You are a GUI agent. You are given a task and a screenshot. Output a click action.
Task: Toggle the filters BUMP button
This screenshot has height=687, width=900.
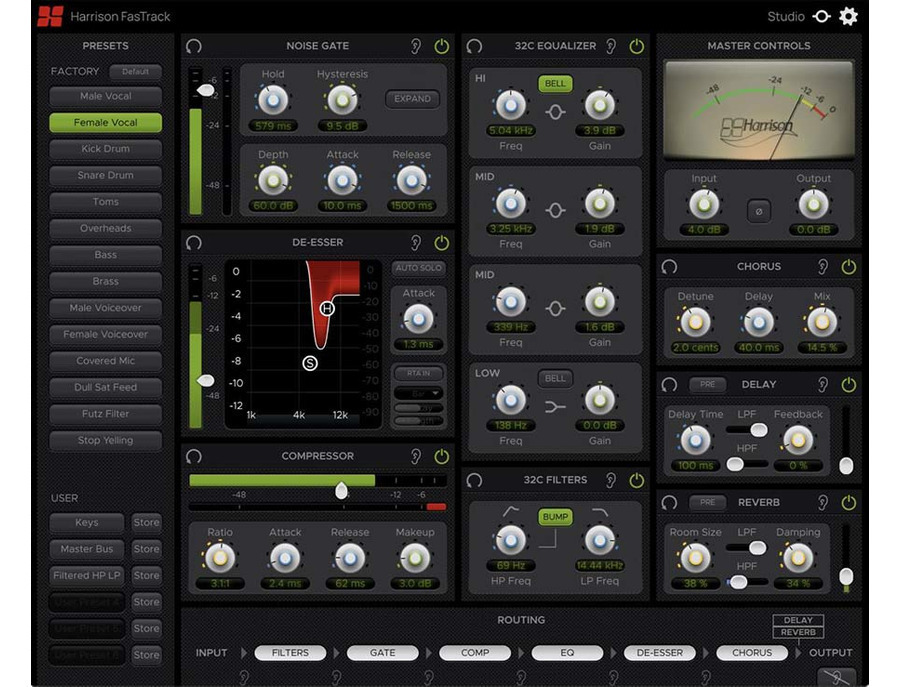555,517
